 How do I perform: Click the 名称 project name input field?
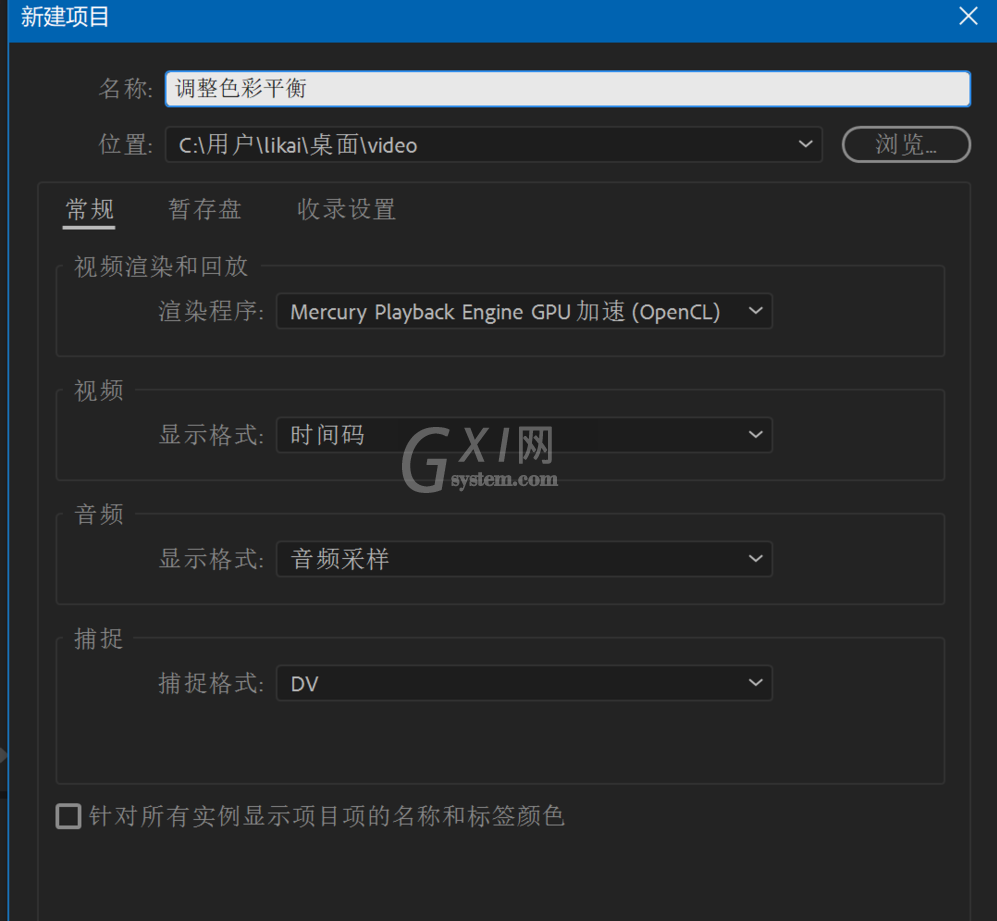pos(567,88)
